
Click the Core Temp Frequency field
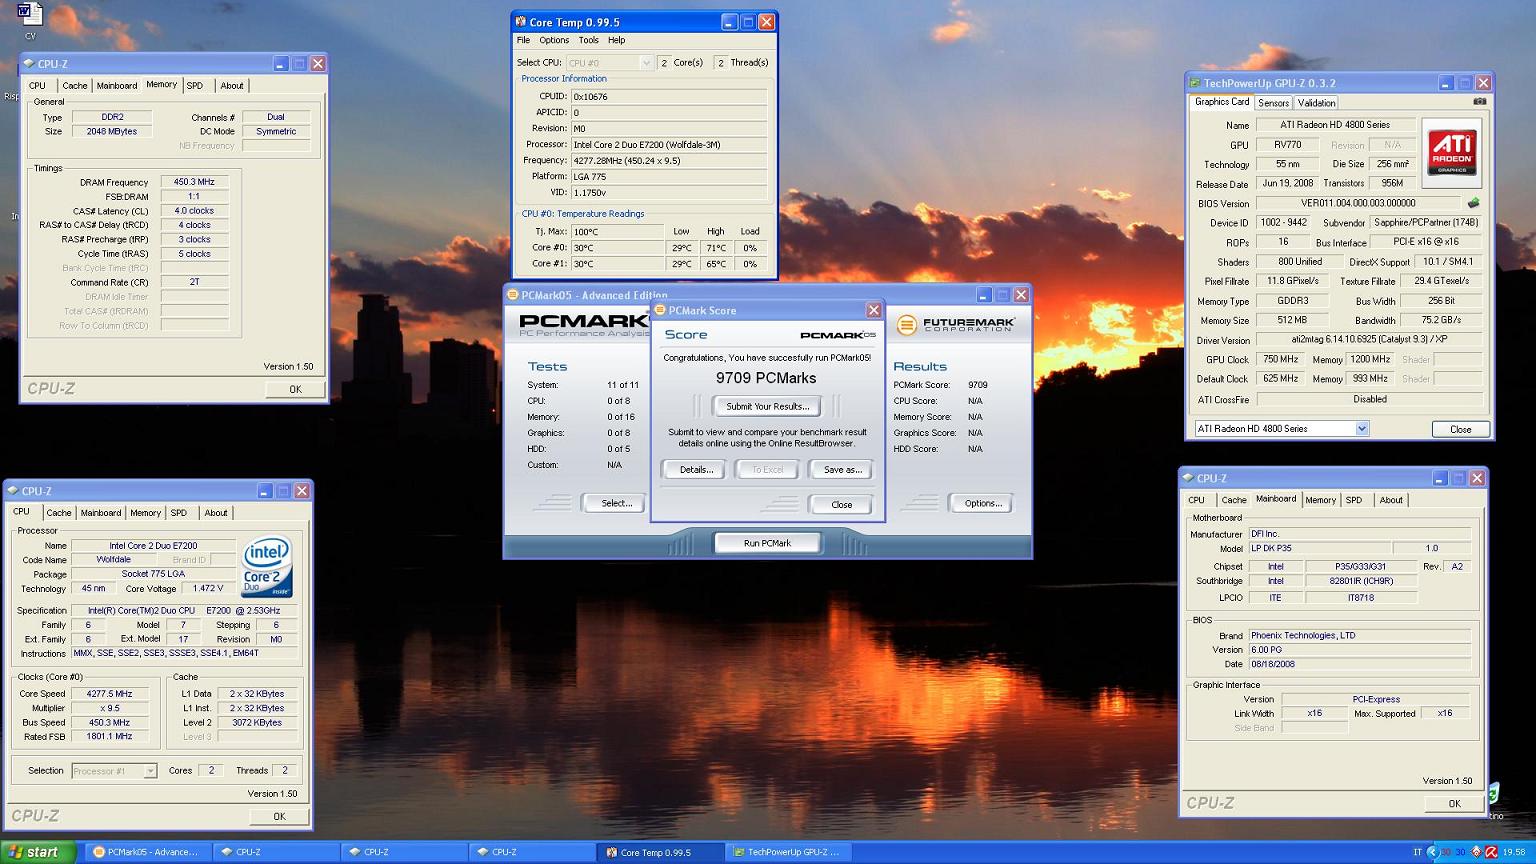point(668,160)
